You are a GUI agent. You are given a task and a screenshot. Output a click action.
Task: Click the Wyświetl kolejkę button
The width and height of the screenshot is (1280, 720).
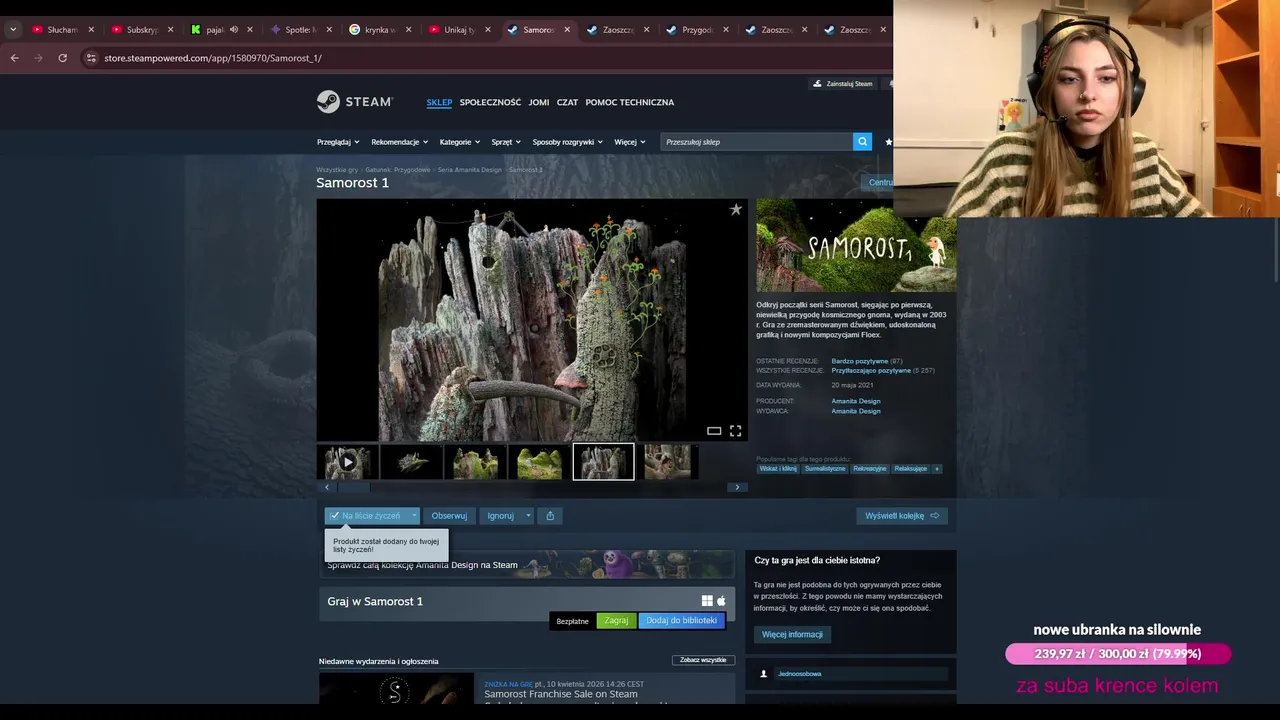click(x=902, y=516)
